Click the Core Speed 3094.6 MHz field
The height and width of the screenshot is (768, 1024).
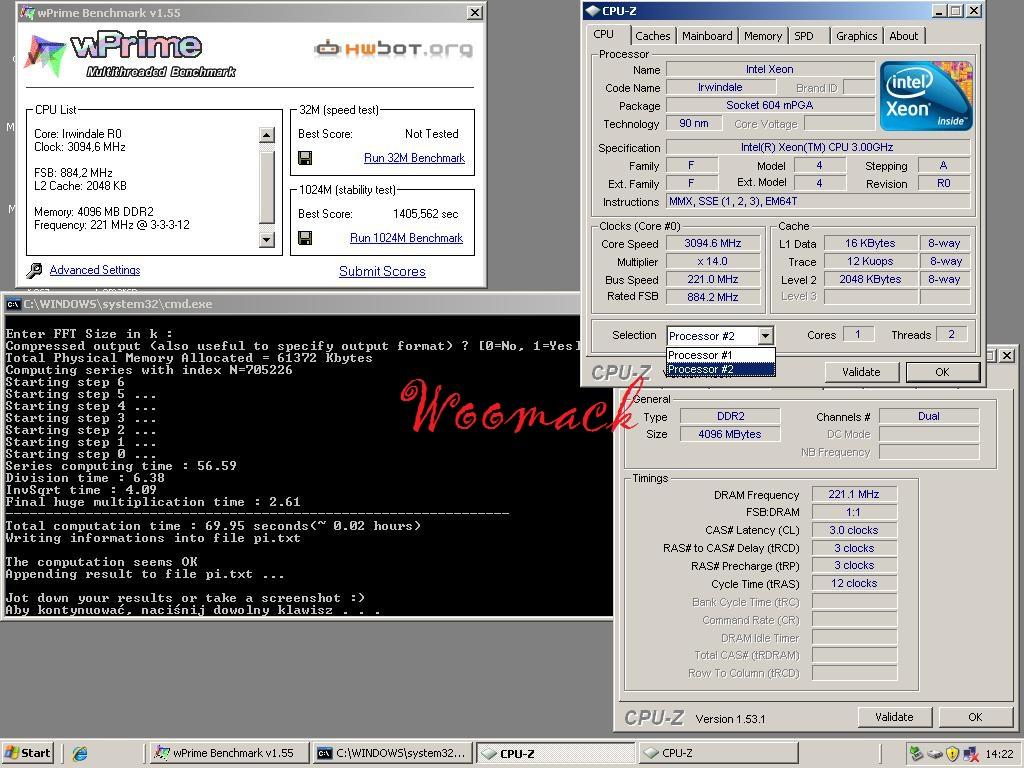pos(712,243)
